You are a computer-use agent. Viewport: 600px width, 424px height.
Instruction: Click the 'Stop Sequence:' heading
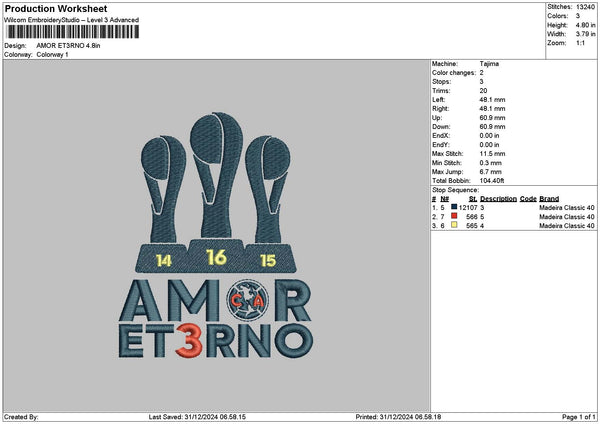(x=455, y=190)
